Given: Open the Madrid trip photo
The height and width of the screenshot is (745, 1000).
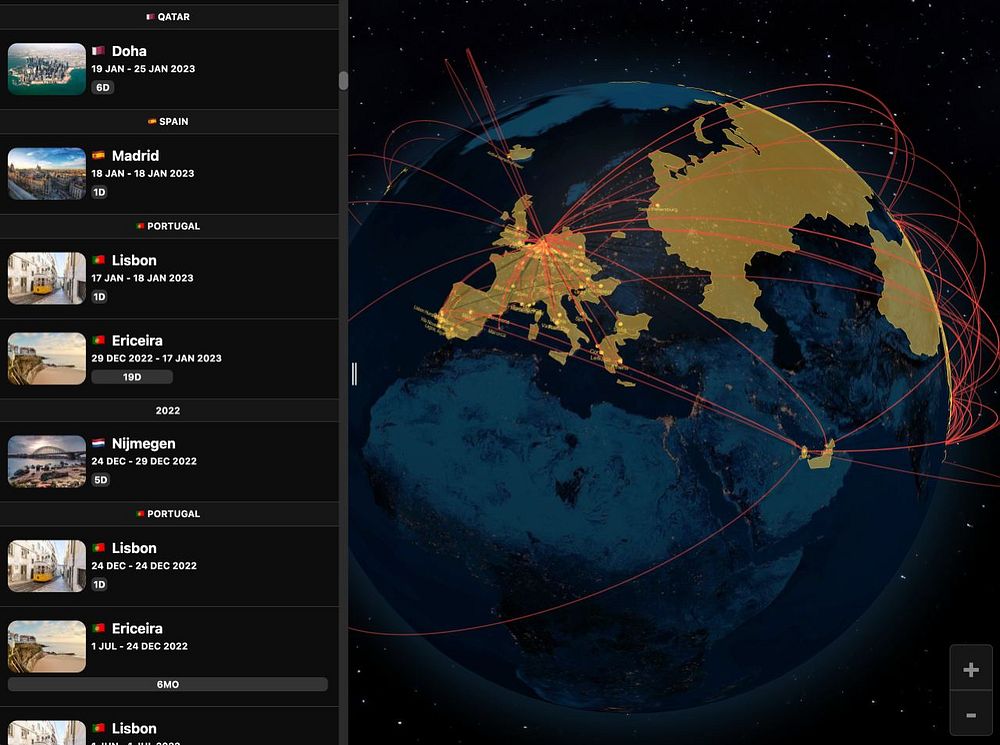Looking at the screenshot, I should pos(47,173).
